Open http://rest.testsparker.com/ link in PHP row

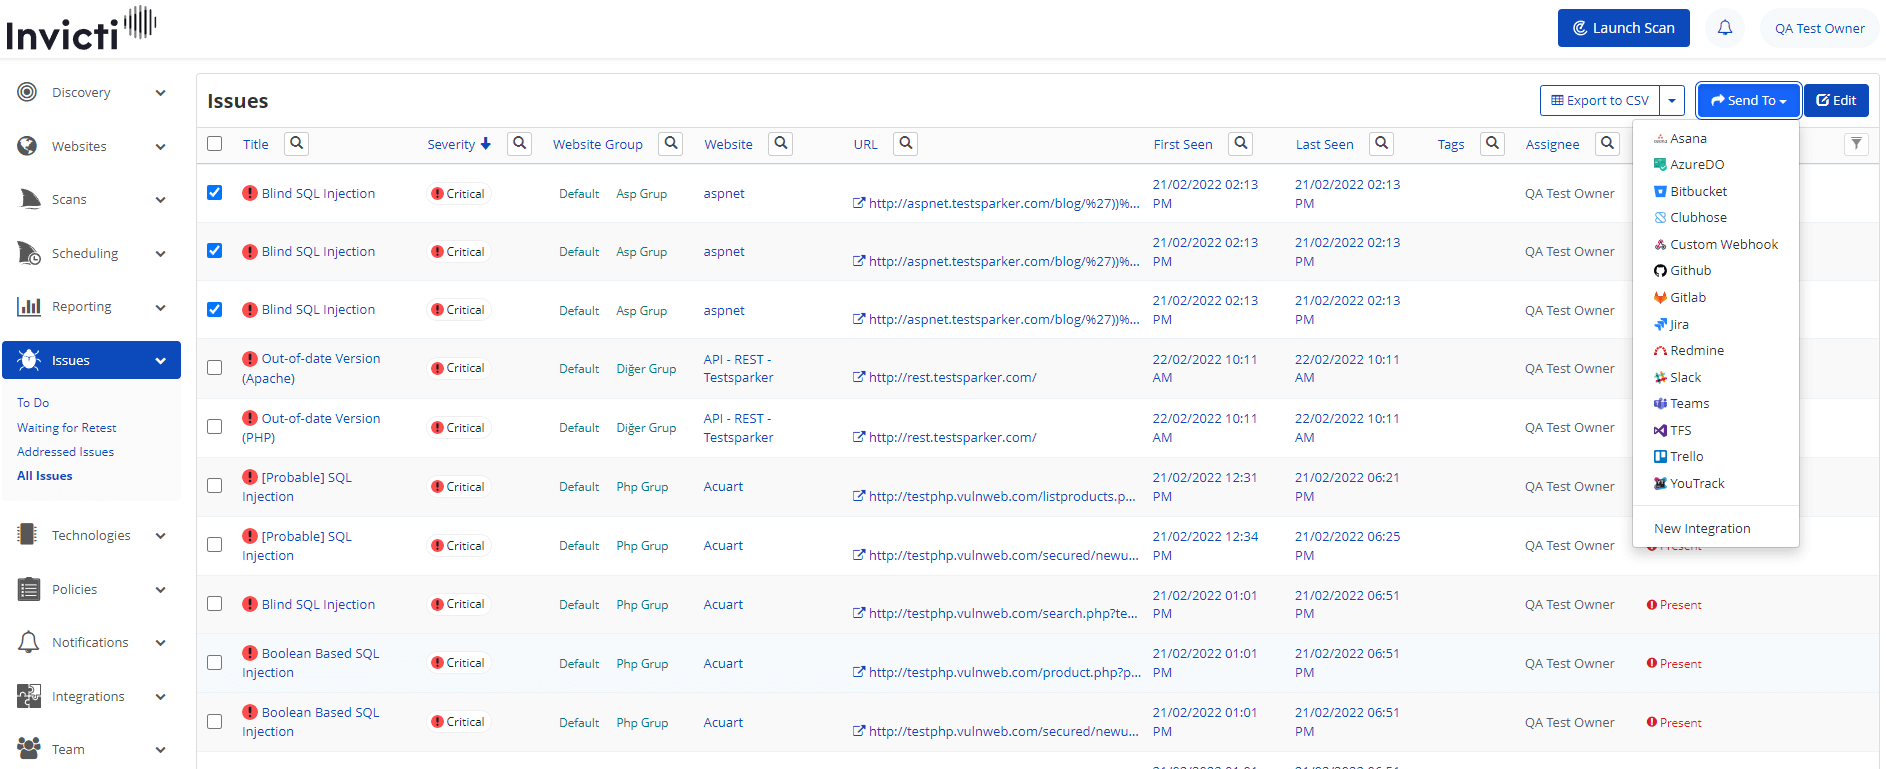(x=952, y=437)
